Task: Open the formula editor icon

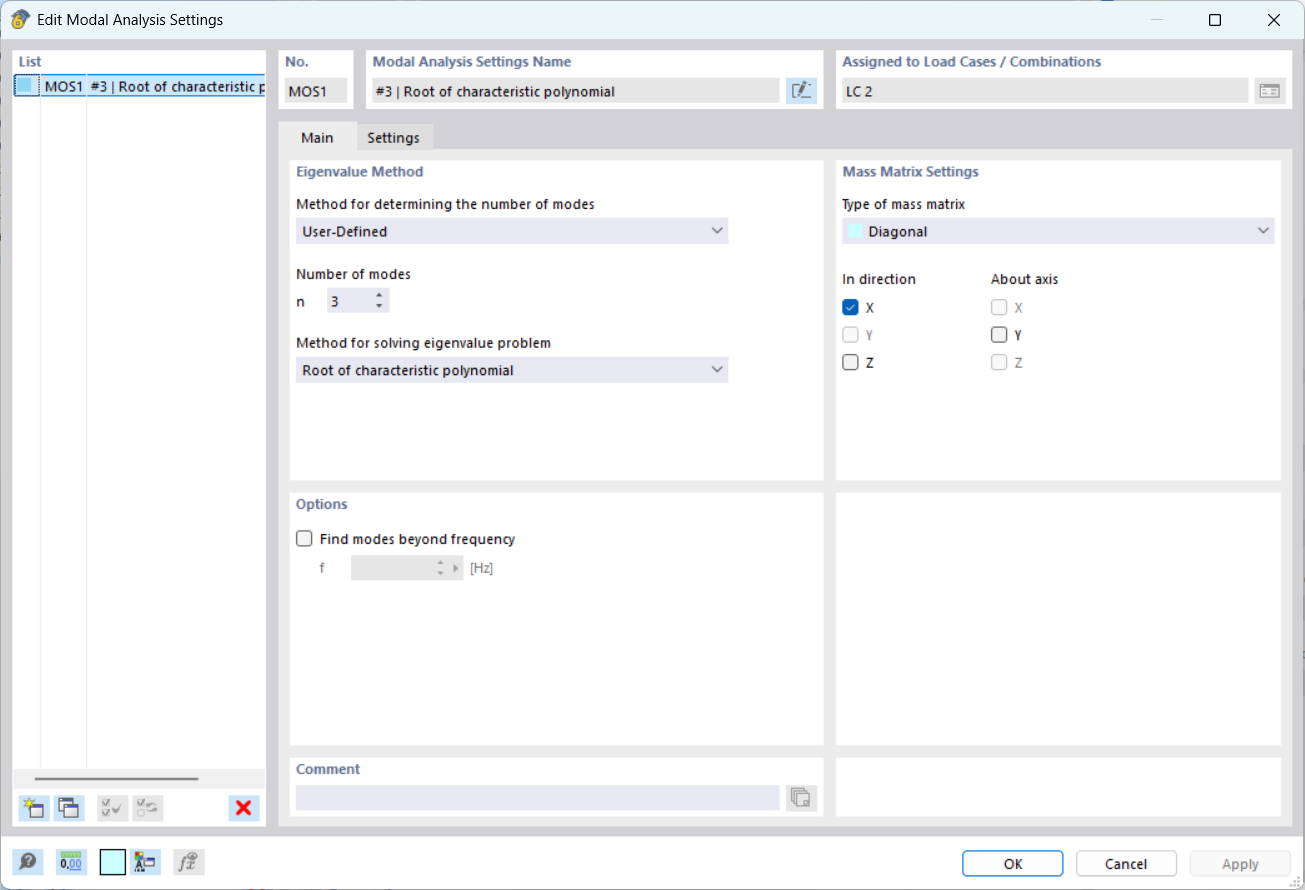Action: point(188,861)
